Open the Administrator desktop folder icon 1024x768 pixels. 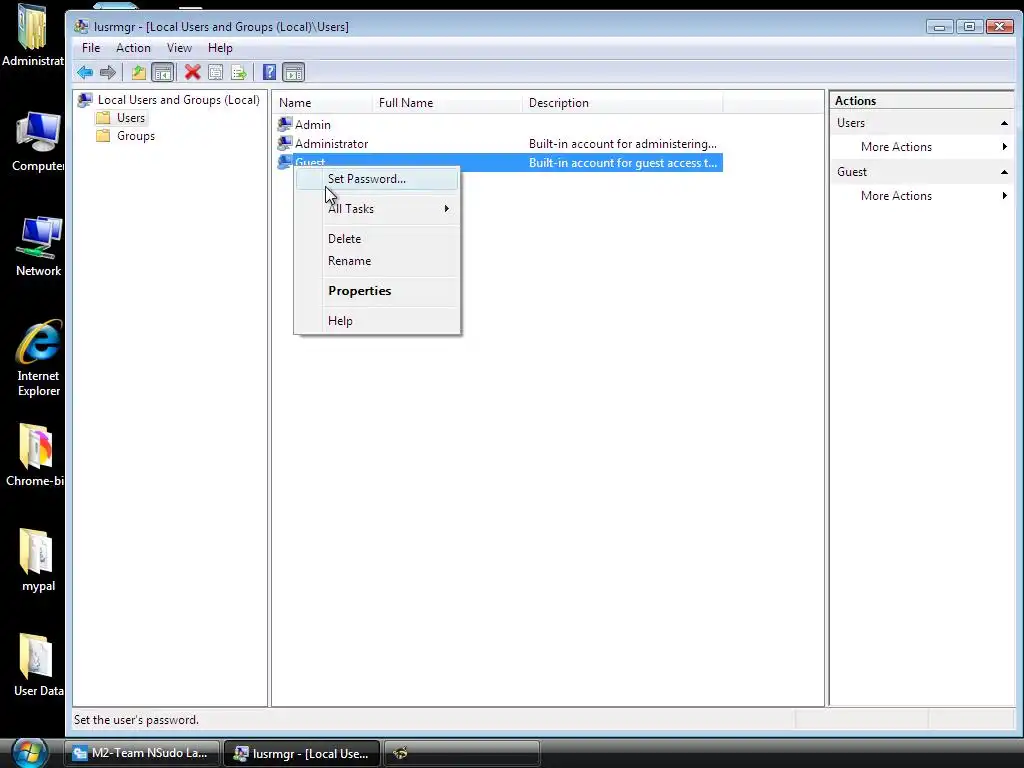pos(33,36)
